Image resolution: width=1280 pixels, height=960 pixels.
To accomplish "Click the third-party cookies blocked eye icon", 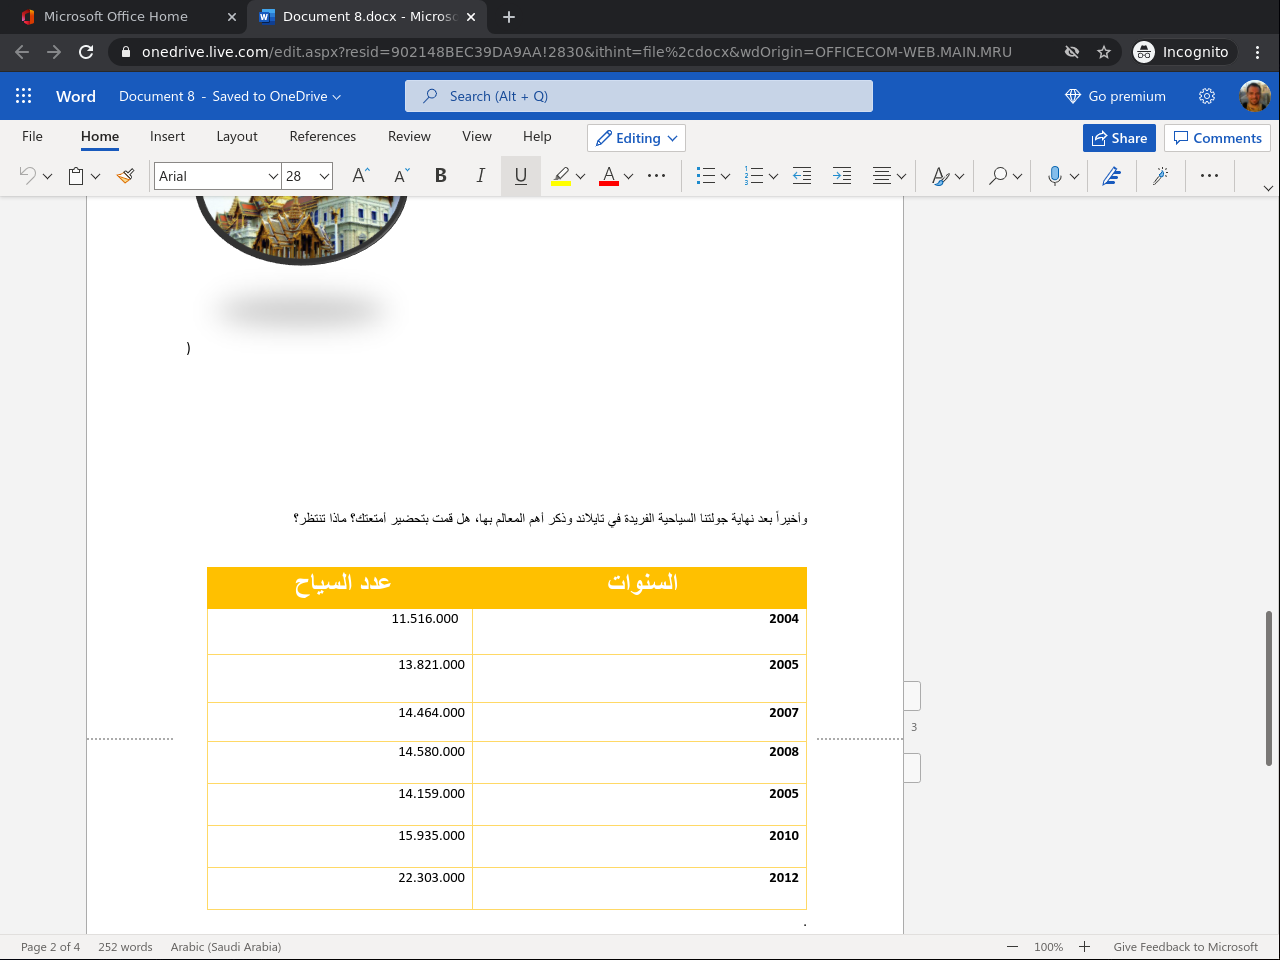I will click(1072, 52).
